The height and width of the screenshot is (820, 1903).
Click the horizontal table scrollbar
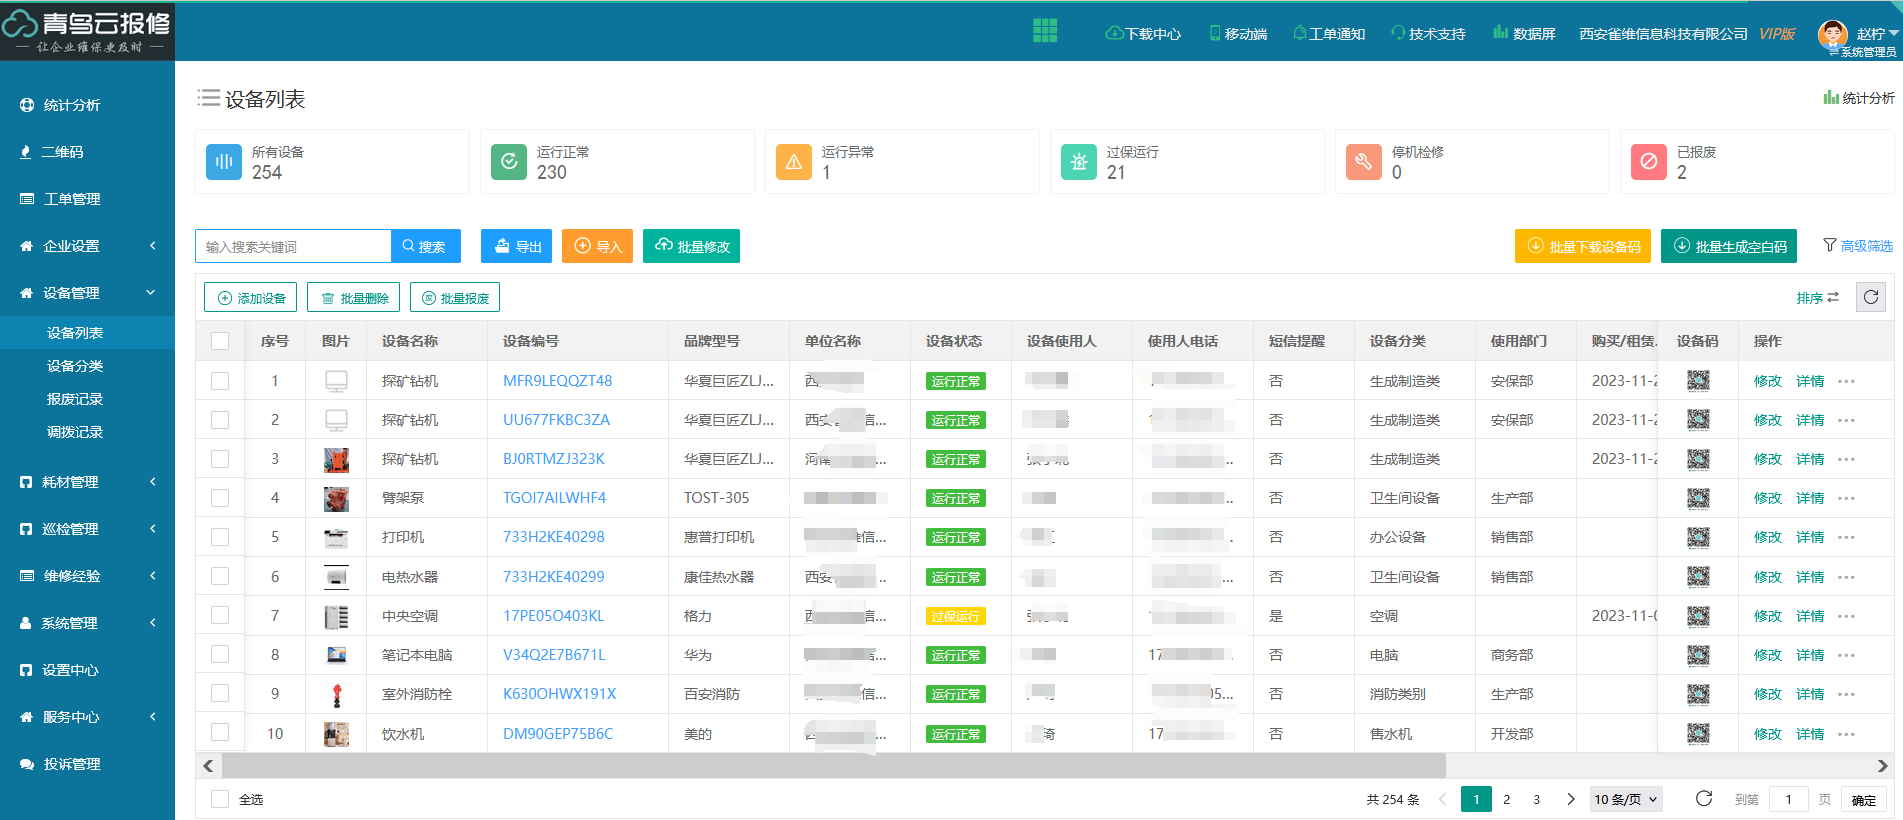point(833,766)
